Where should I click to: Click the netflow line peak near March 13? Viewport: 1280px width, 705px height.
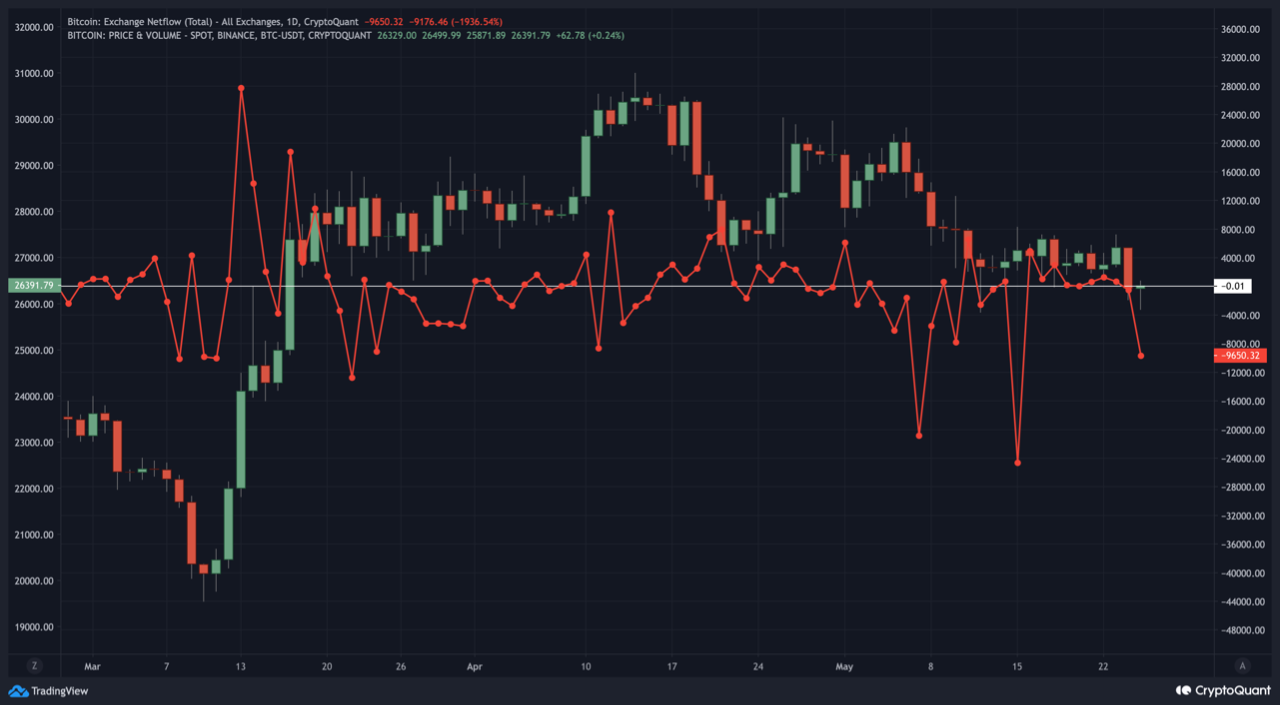(241, 88)
